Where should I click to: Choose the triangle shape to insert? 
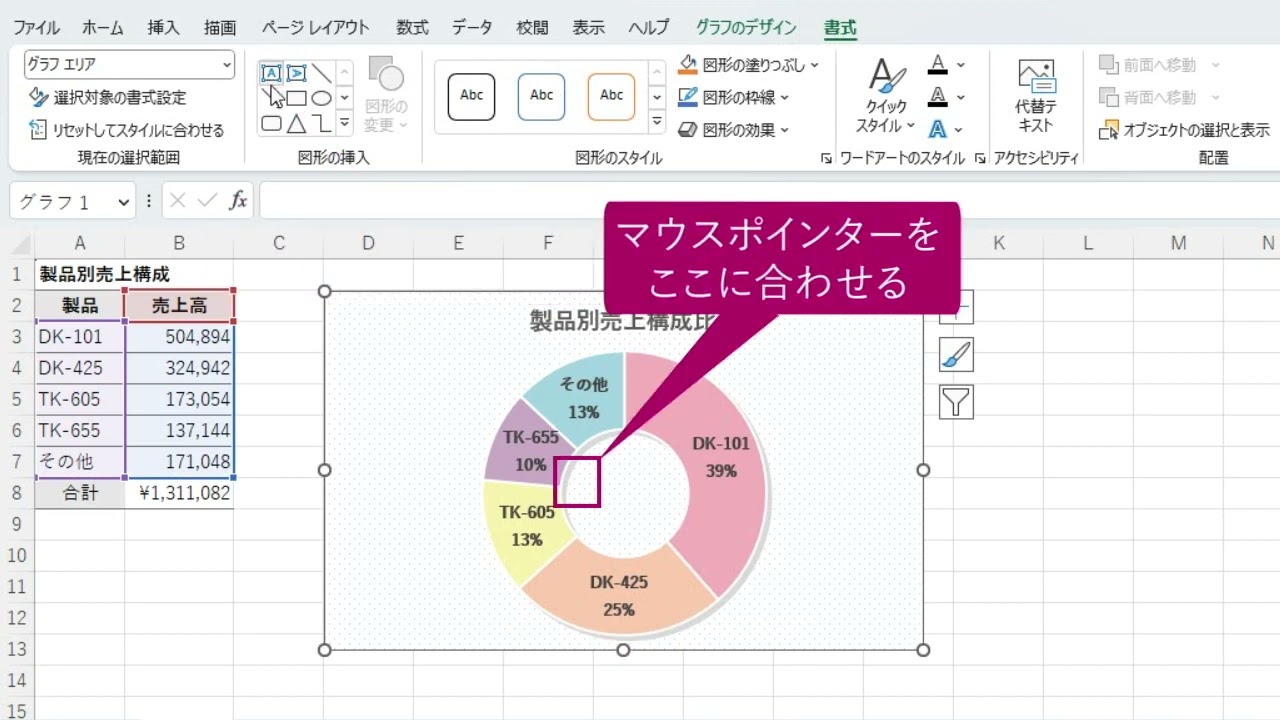pyautogui.click(x=296, y=124)
